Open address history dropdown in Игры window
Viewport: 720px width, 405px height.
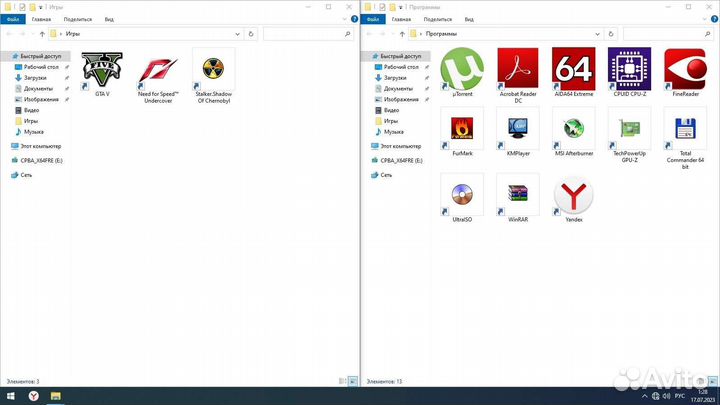point(237,34)
